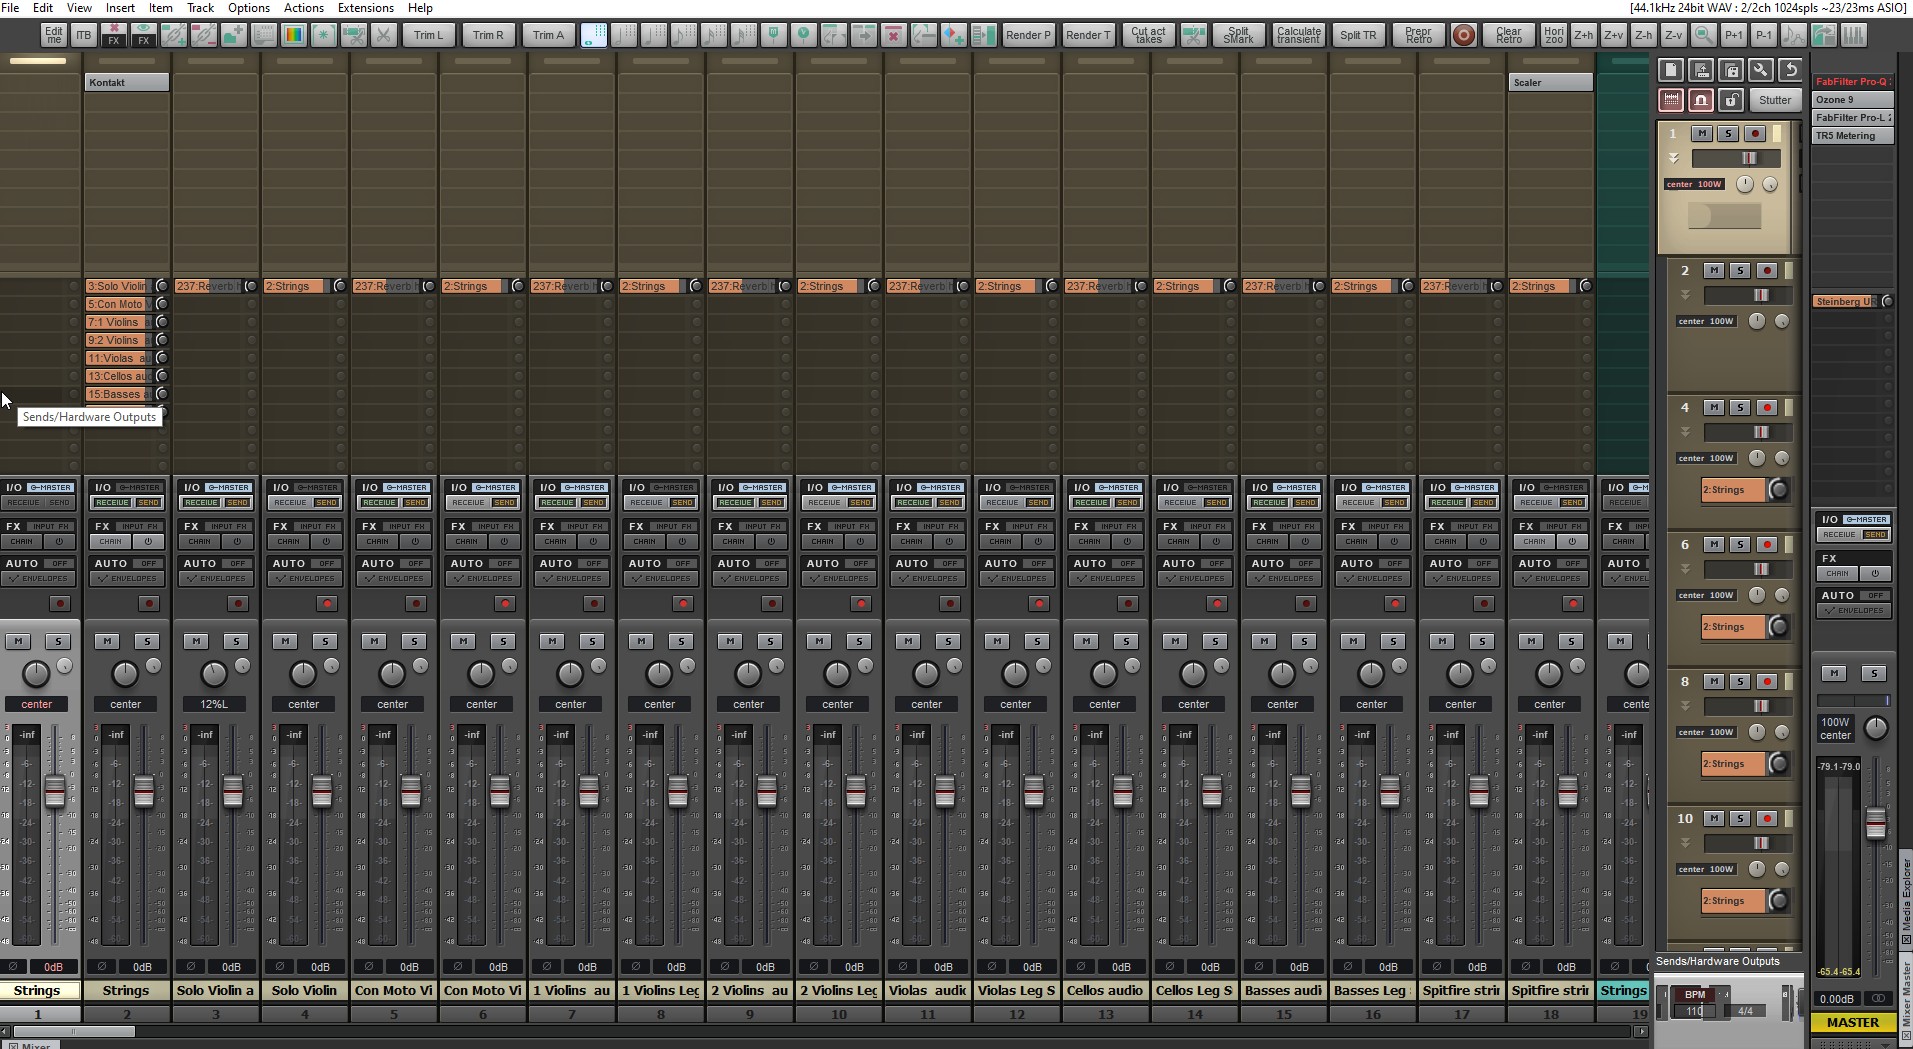Expand the folder arrows on track 1 panel
Viewport: 1913px width, 1049px height.
point(1673,158)
